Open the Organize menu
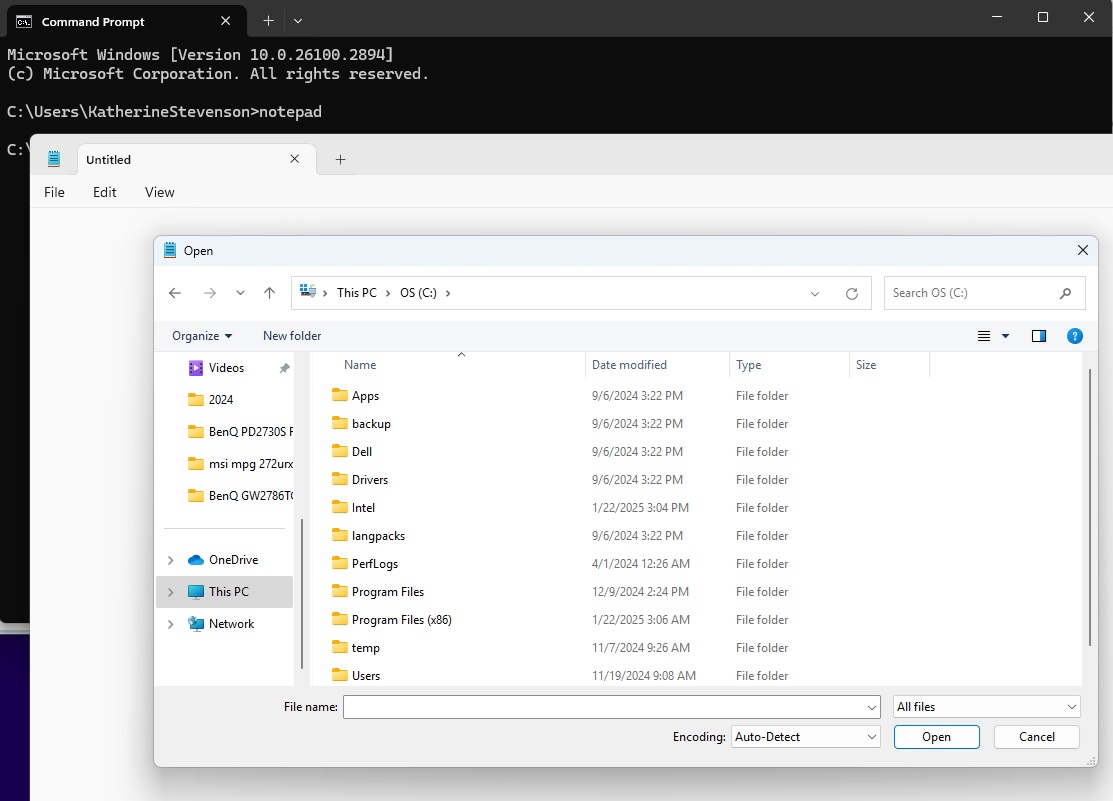1113x801 pixels. [202, 336]
